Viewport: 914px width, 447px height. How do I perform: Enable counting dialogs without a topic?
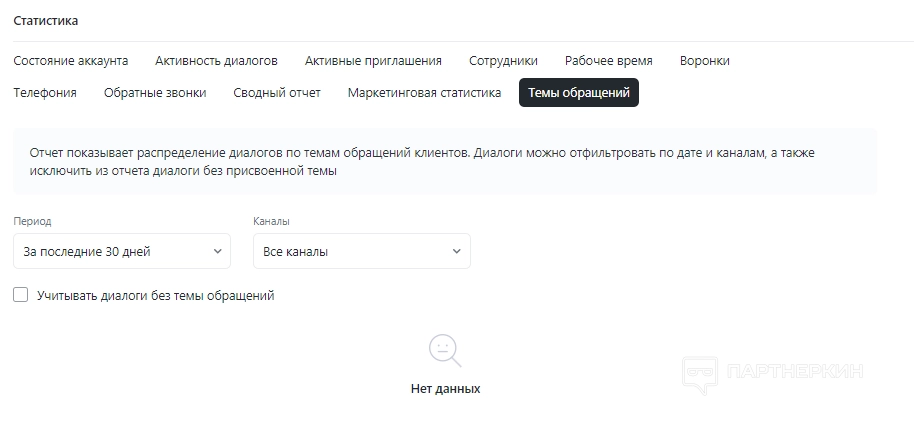21,295
